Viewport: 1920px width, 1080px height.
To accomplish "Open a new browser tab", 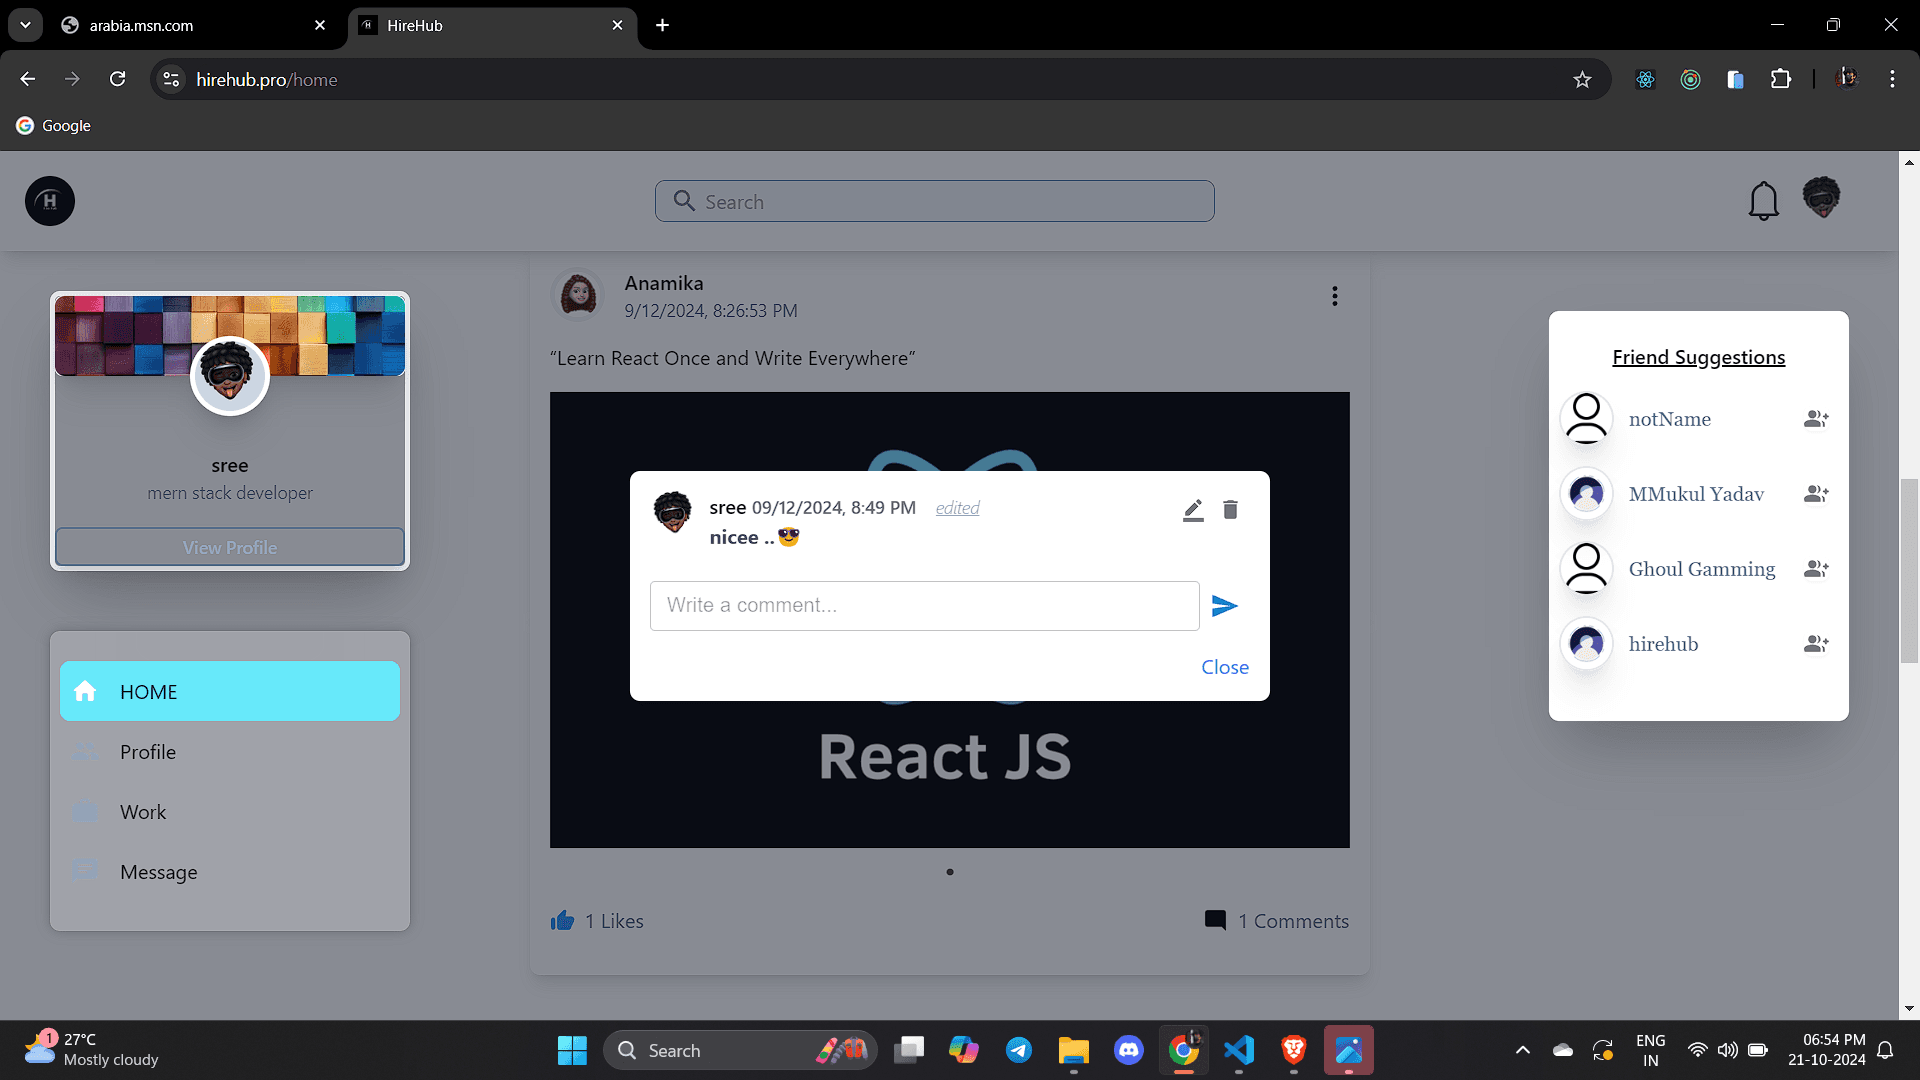I will click(662, 25).
